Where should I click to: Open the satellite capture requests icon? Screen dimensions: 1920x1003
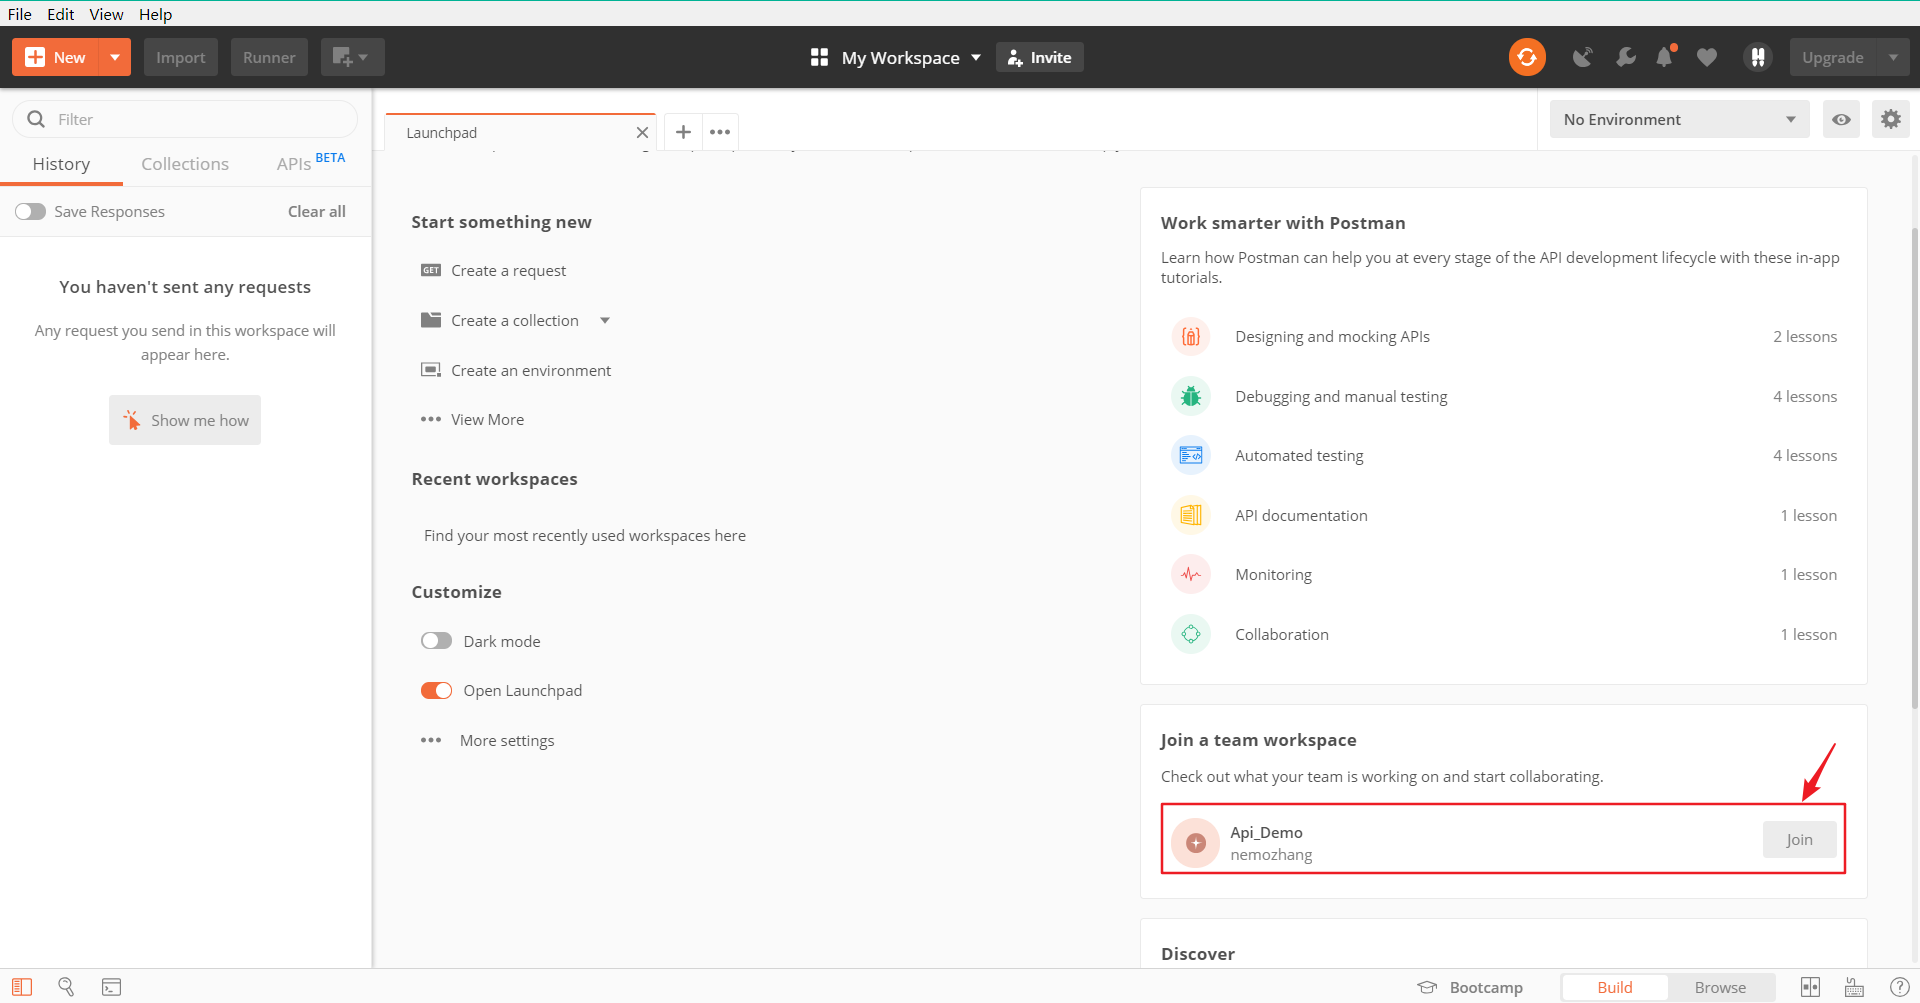pyautogui.click(x=1582, y=57)
